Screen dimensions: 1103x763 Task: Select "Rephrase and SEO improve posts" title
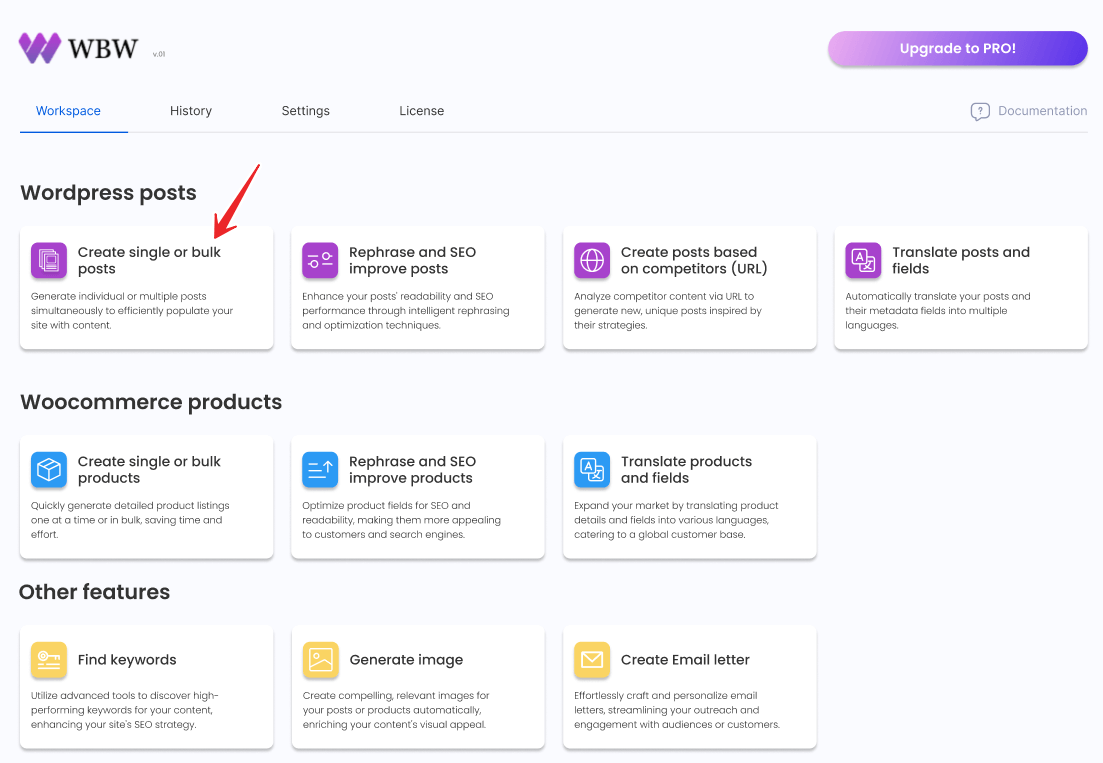(x=412, y=260)
